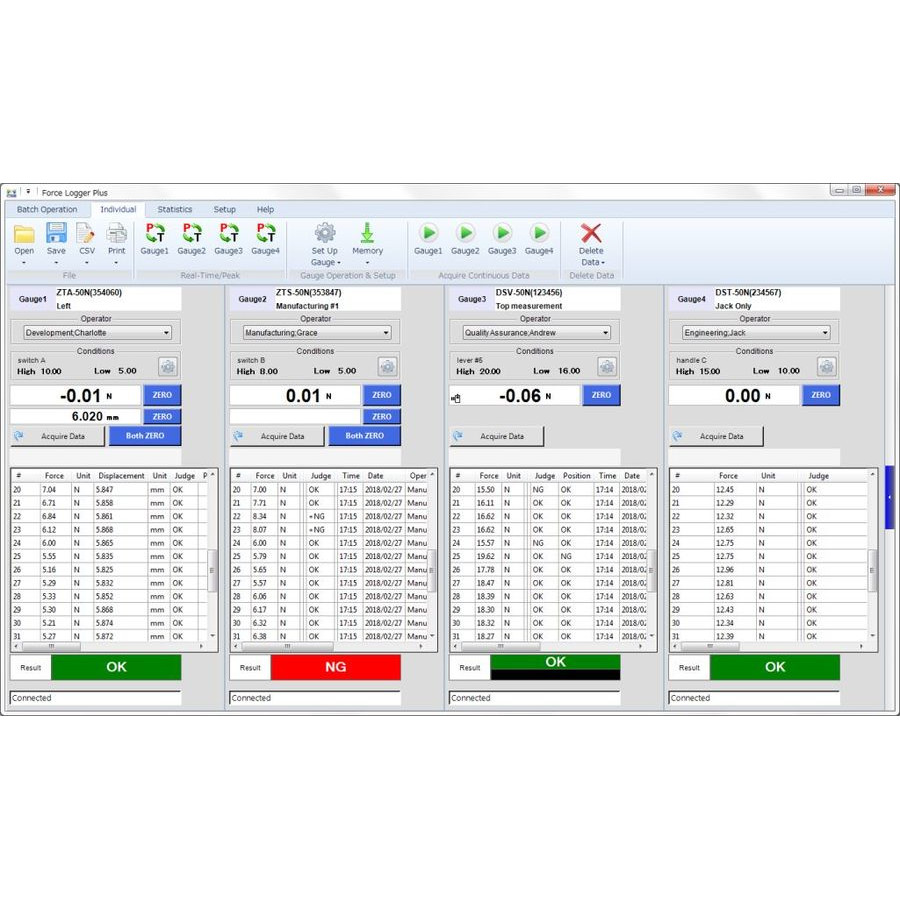Viewport: 900px width, 900px height.
Task: Click the Memory download icon
Action: [367, 234]
